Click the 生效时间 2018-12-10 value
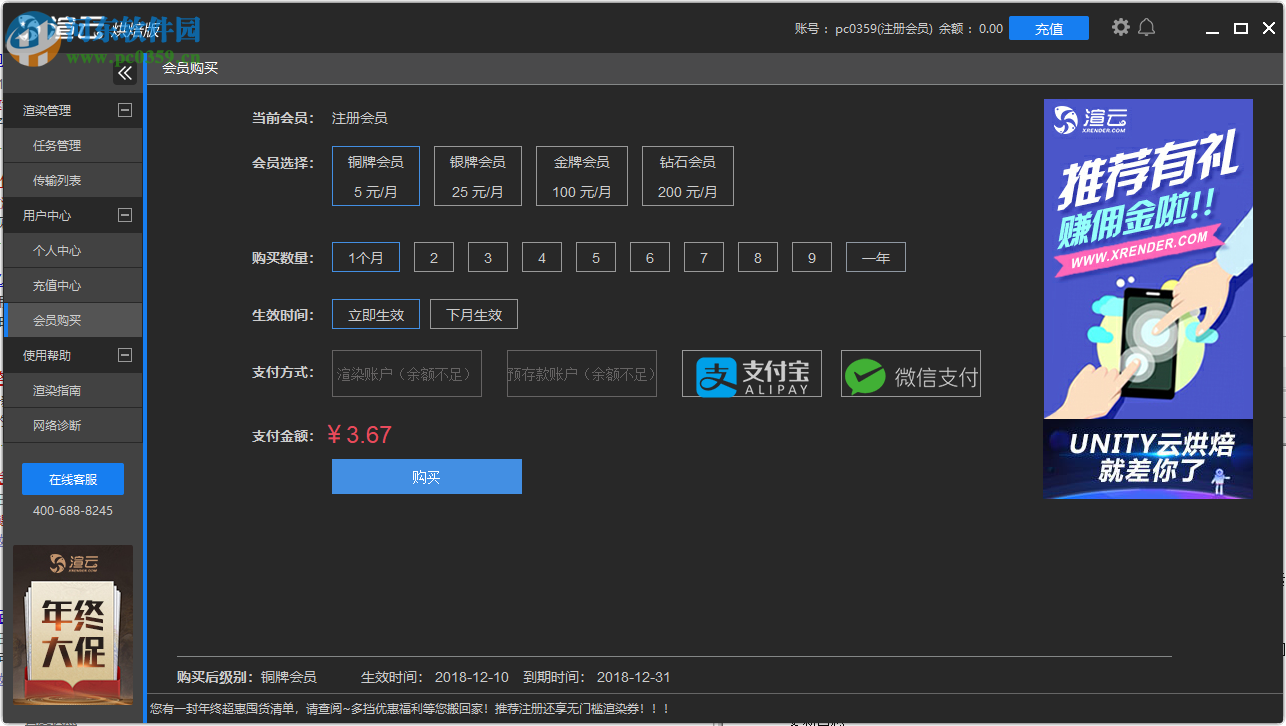1286x726 pixels. click(x=472, y=677)
